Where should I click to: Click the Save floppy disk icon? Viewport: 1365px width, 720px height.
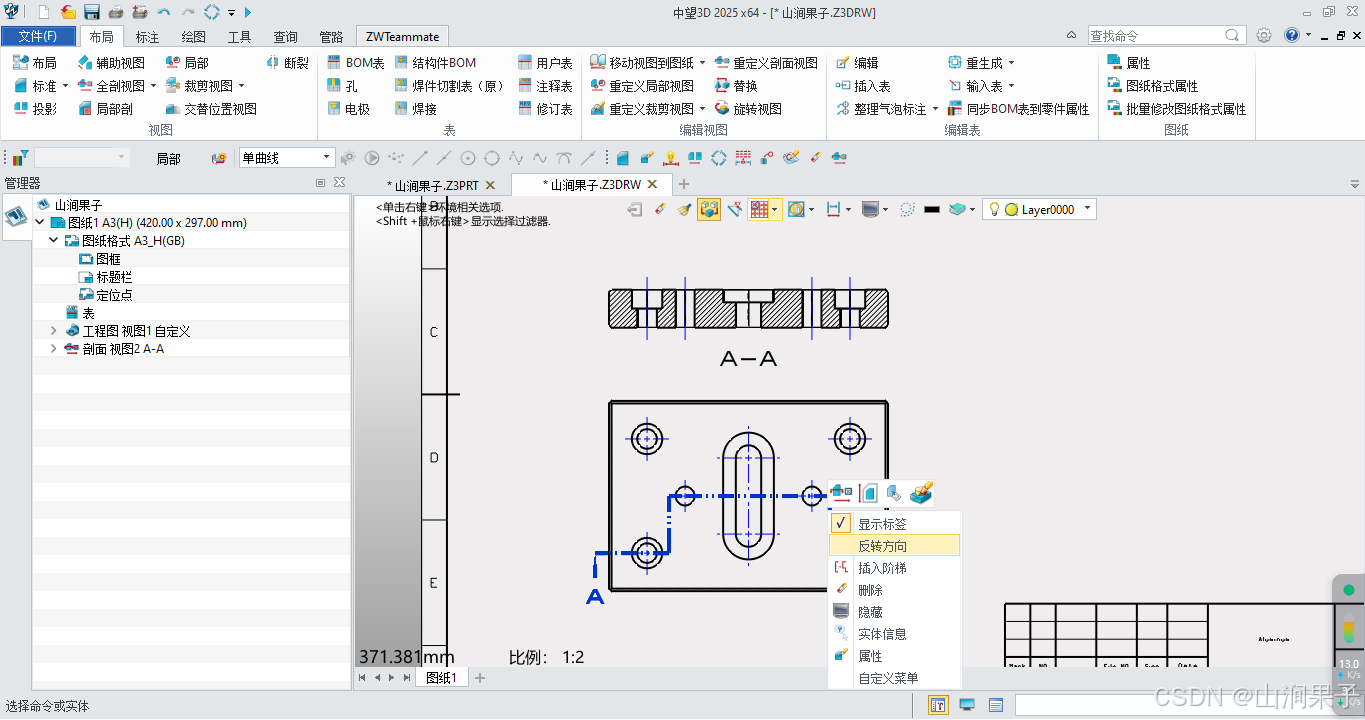(x=92, y=12)
